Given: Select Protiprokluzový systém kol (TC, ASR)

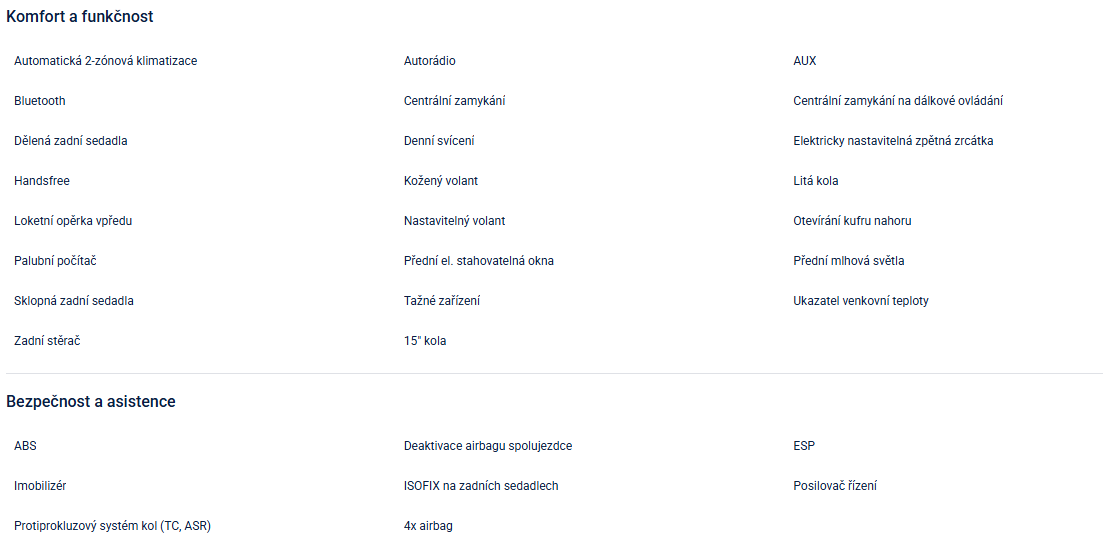Looking at the screenshot, I should pyautogui.click(x=112, y=526).
